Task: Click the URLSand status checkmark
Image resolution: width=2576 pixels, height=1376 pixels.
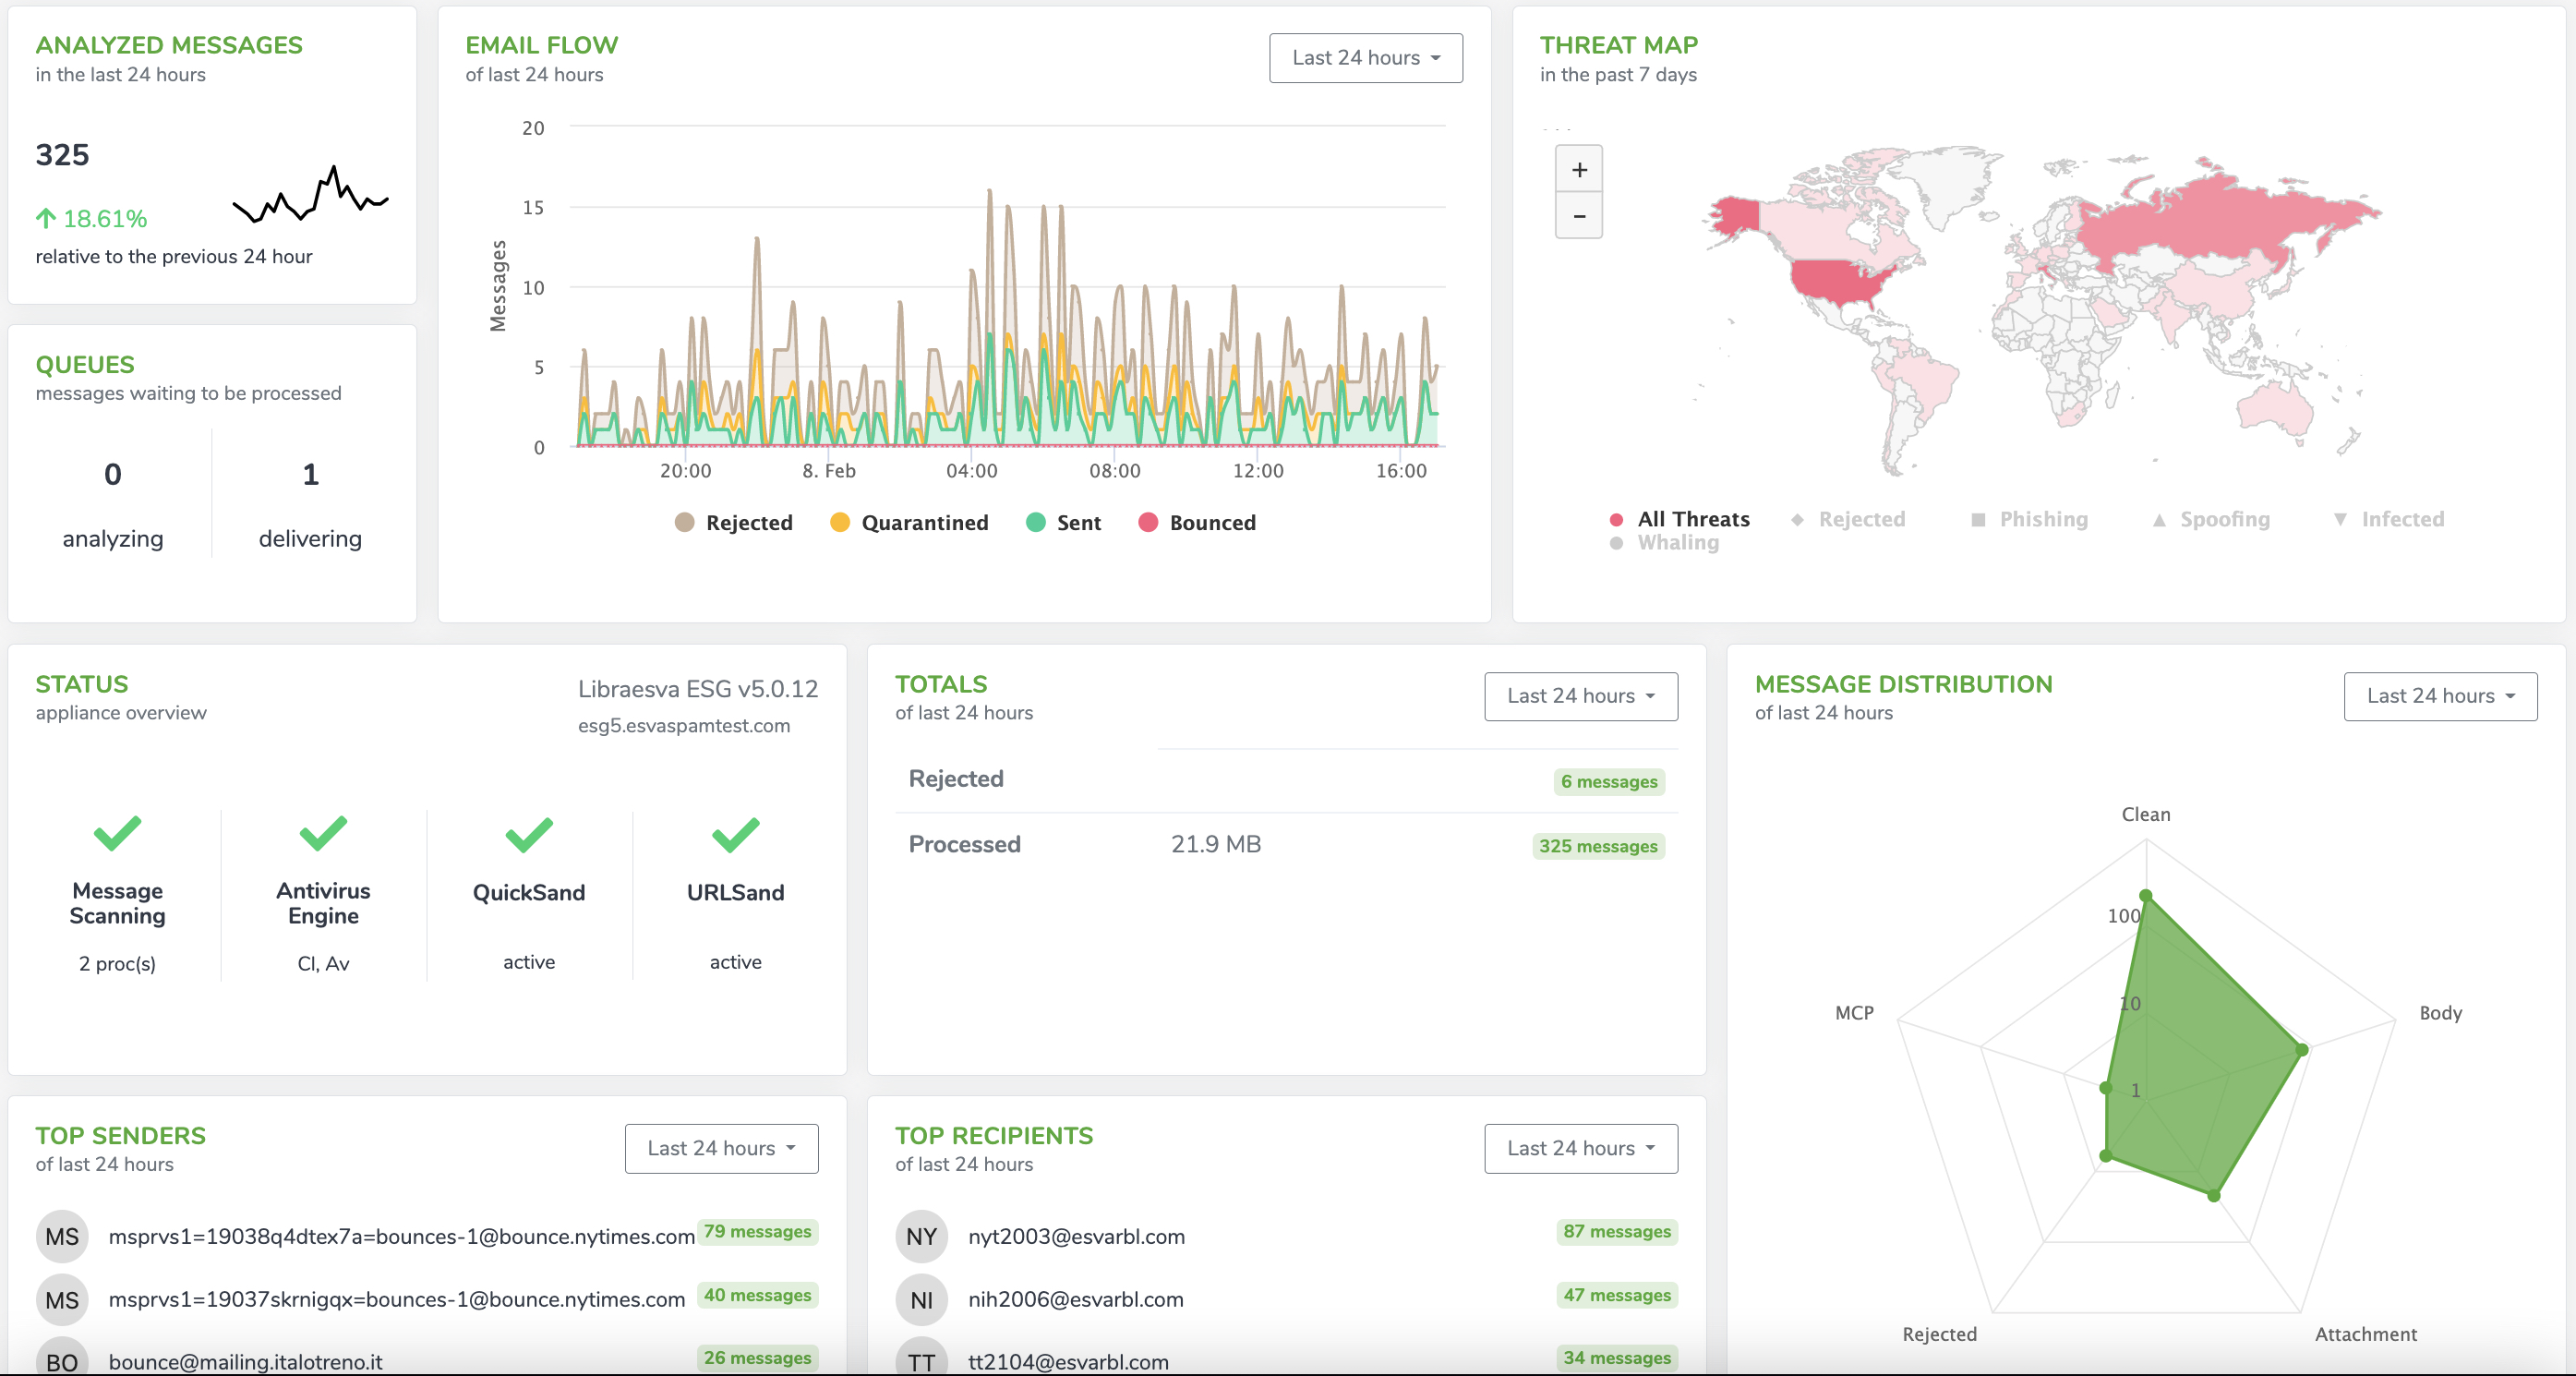Action: pyautogui.click(x=735, y=833)
